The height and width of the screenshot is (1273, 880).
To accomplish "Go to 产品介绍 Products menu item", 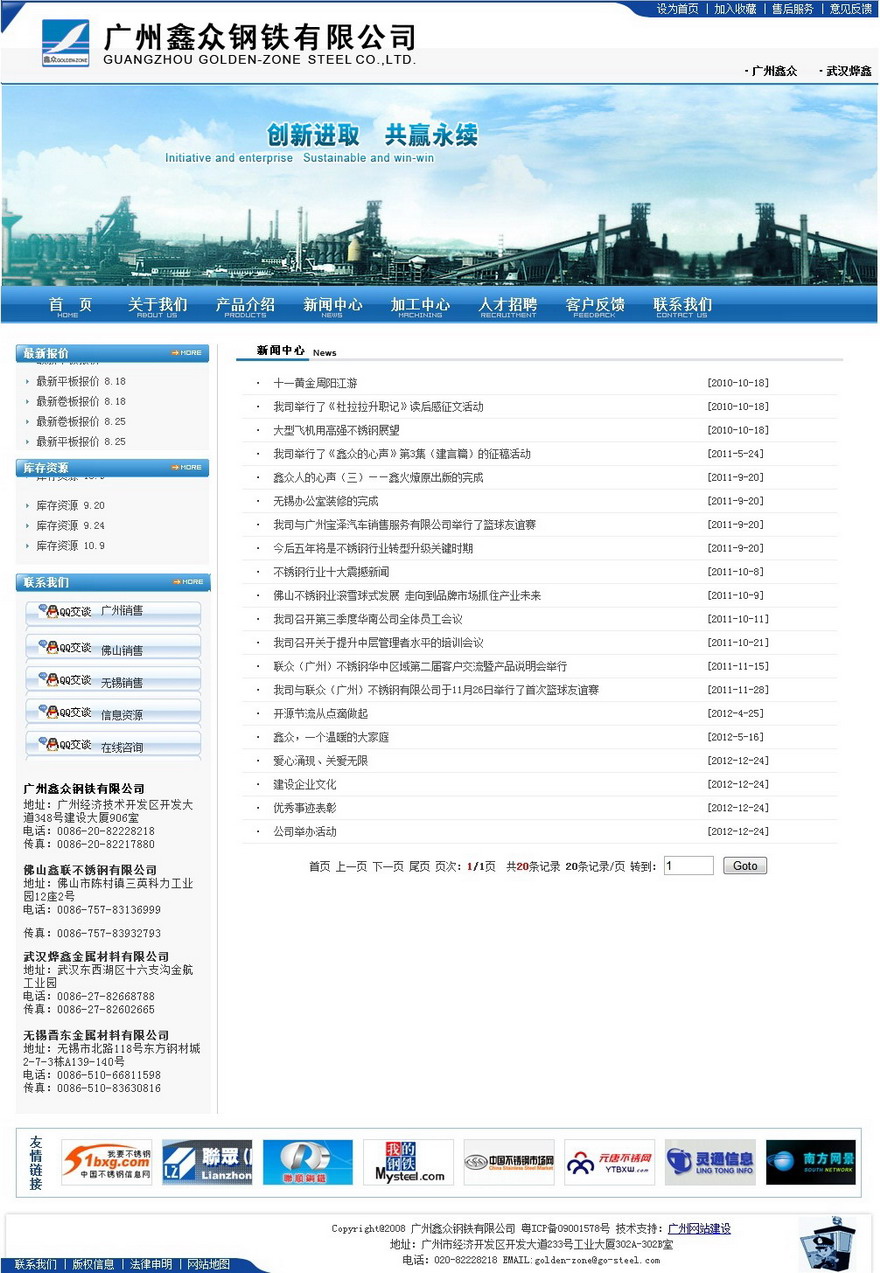I will point(245,306).
